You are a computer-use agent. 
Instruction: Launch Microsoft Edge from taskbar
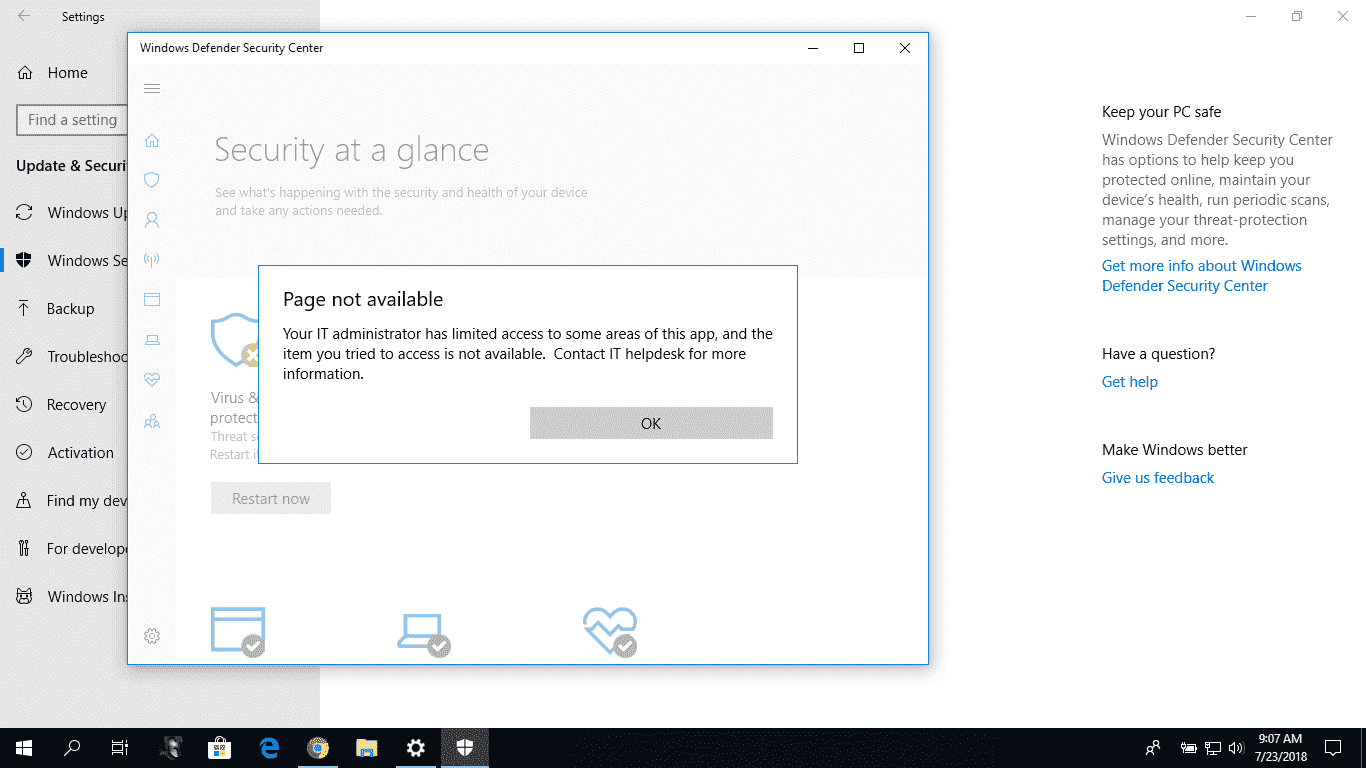tap(269, 748)
